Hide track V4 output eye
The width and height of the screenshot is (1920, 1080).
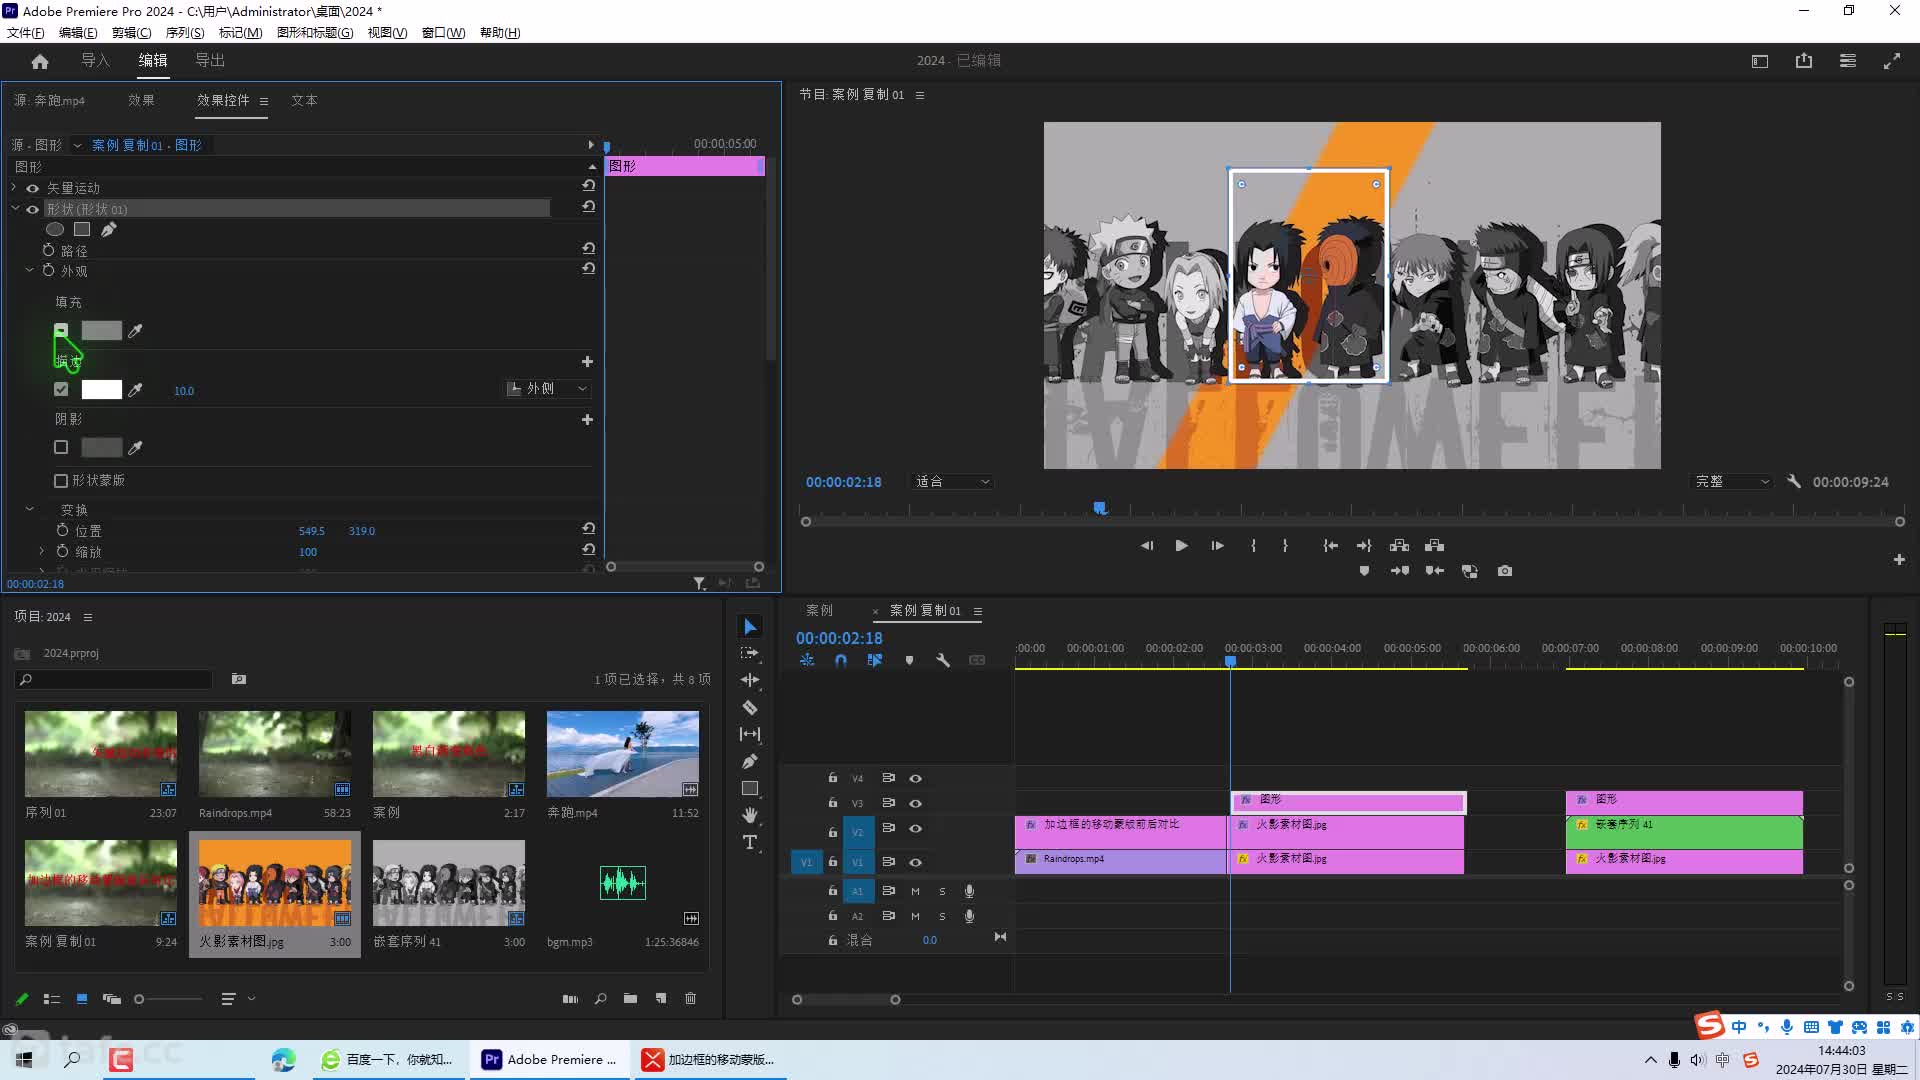(915, 778)
